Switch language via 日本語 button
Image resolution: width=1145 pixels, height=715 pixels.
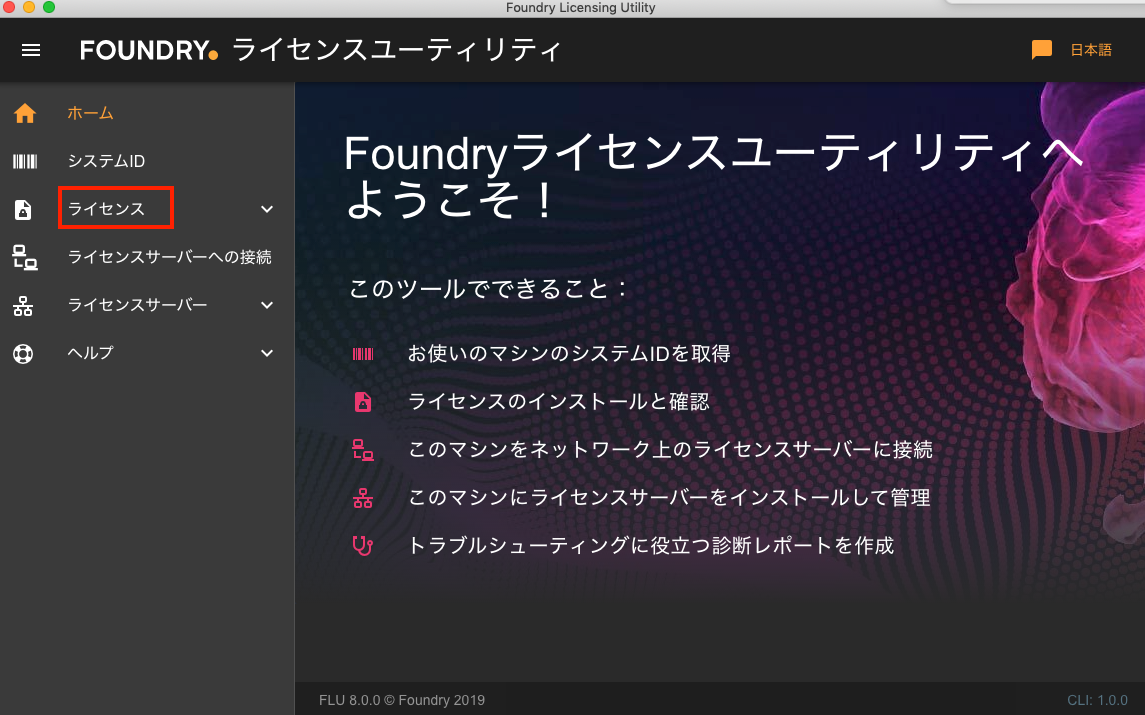click(1091, 50)
